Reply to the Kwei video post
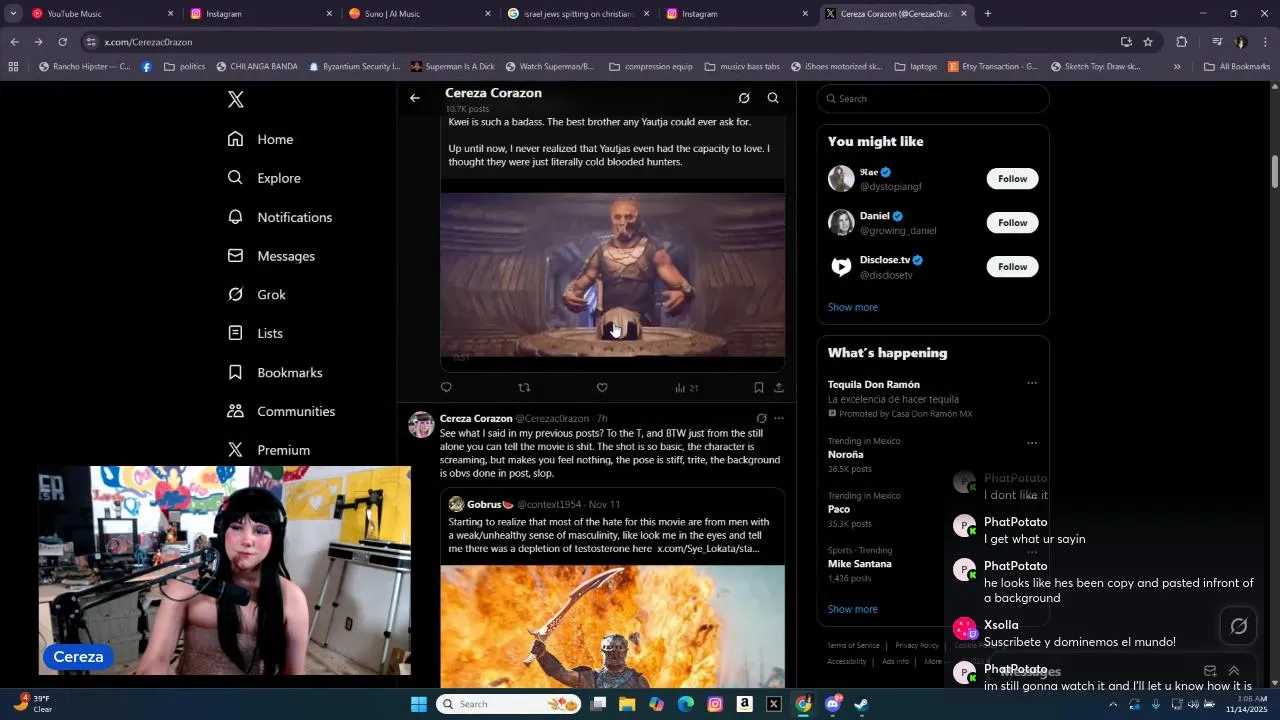 point(446,388)
